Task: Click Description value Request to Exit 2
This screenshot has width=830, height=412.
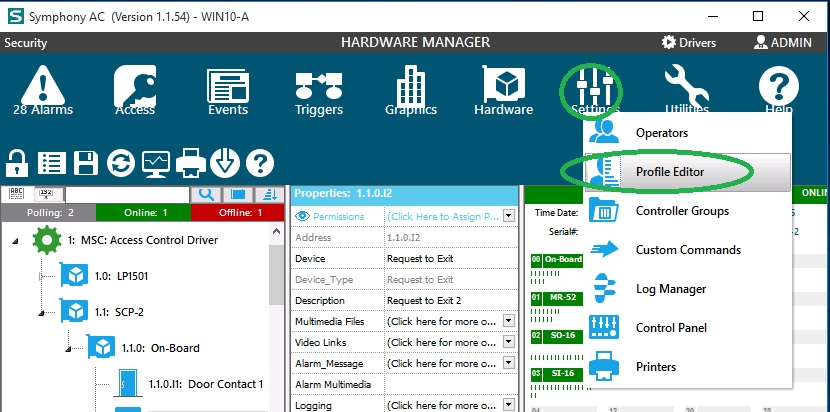Action: pyautogui.click(x=424, y=300)
